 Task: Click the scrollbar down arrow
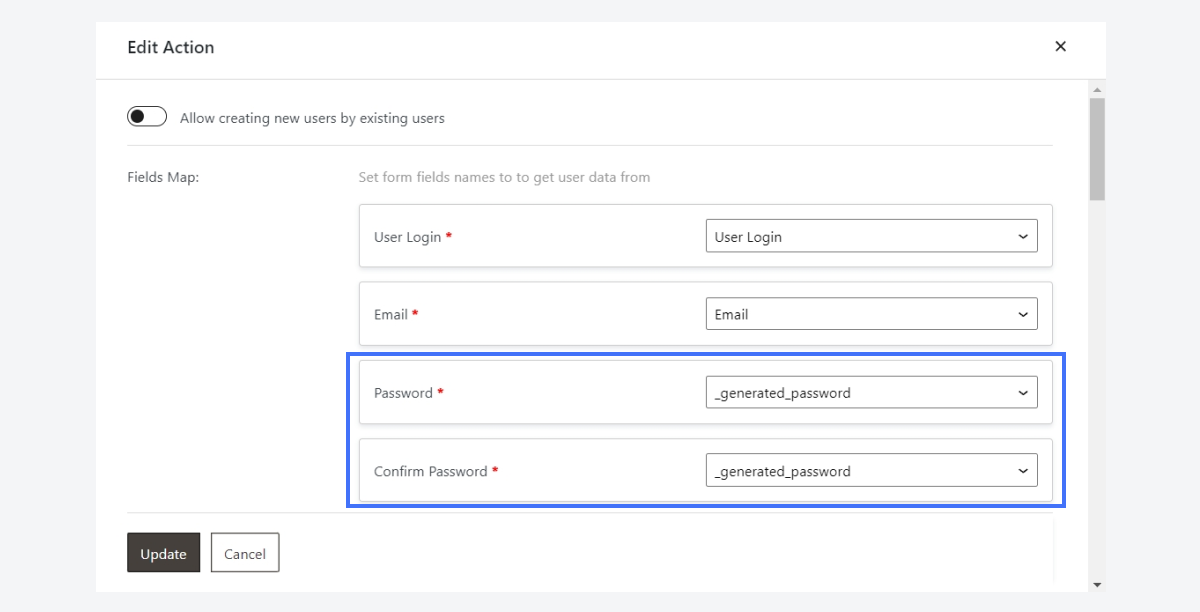coord(1097,584)
